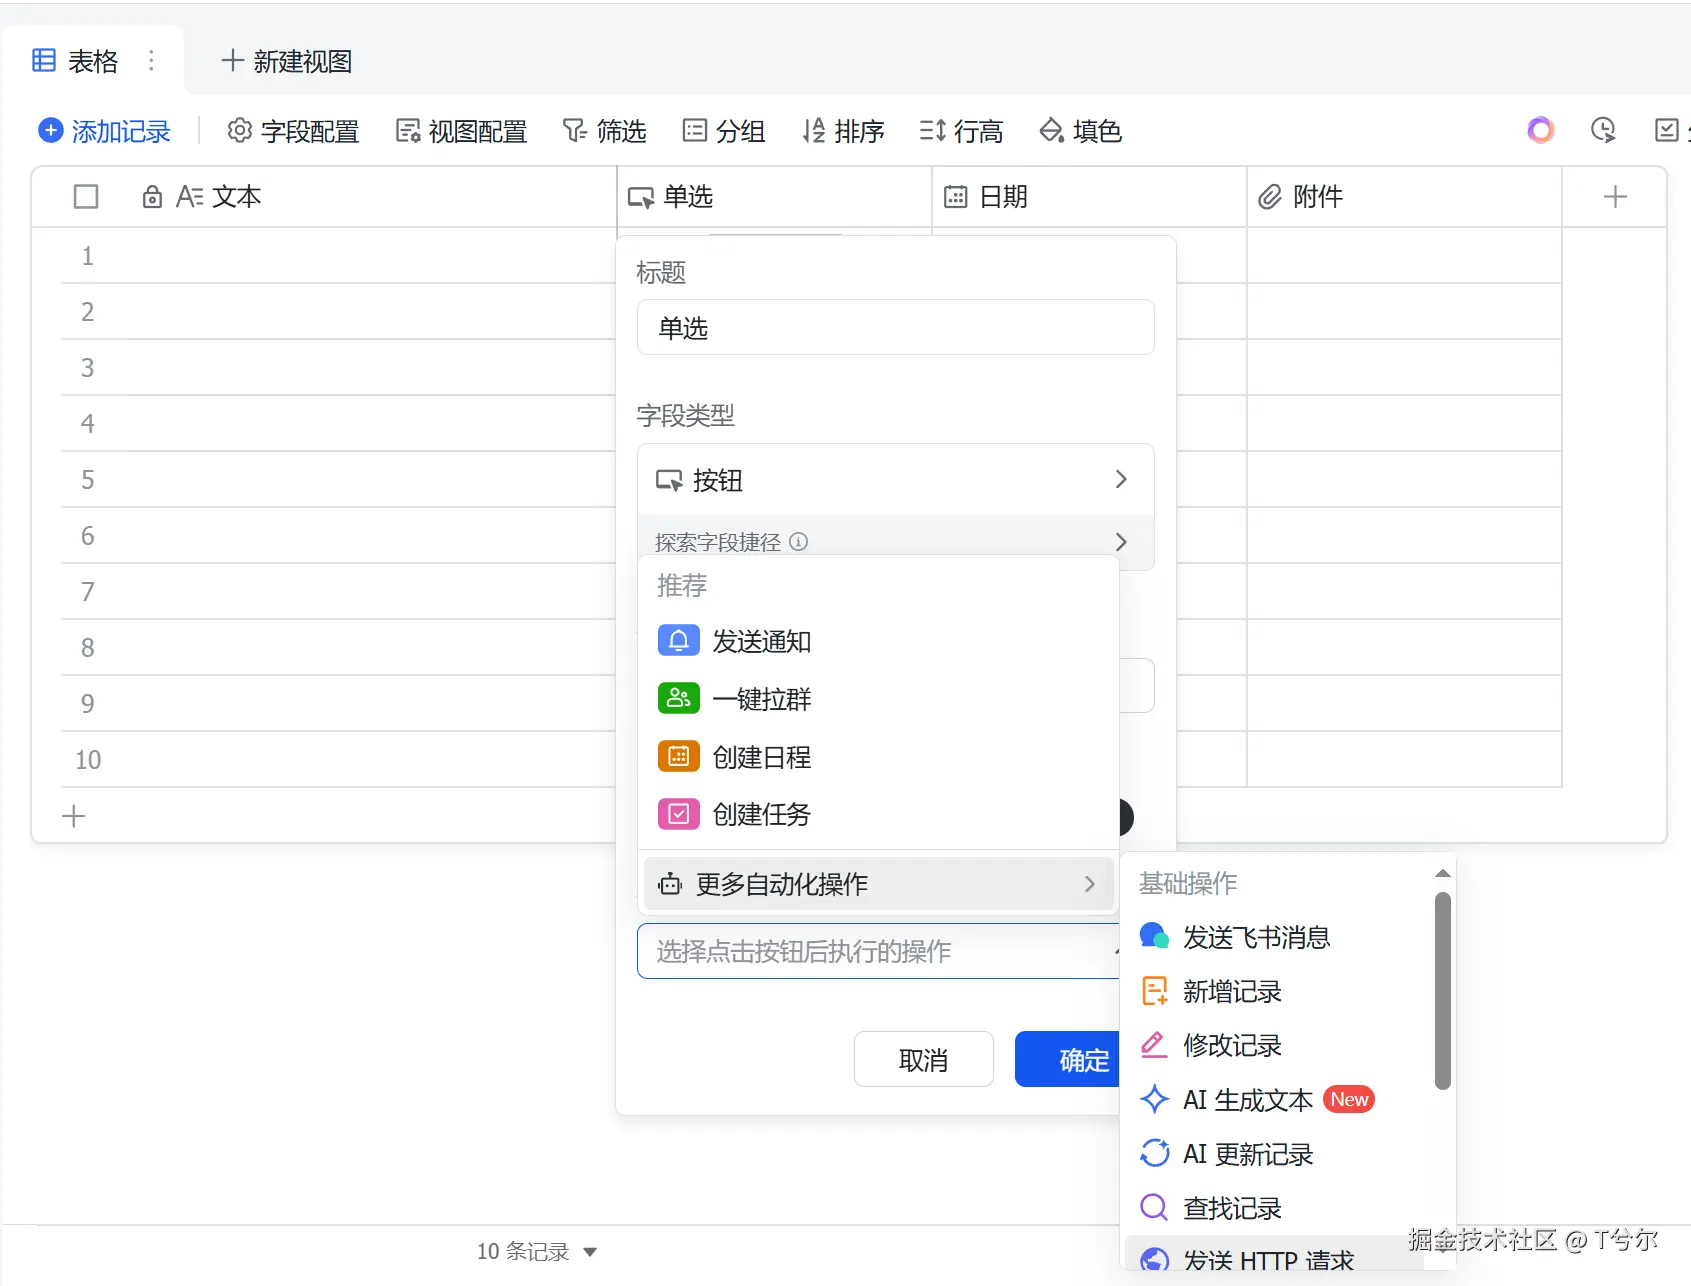This screenshot has width=1691, height=1286.
Task: Choose 创建日程 from recommended actions
Action: [878, 757]
